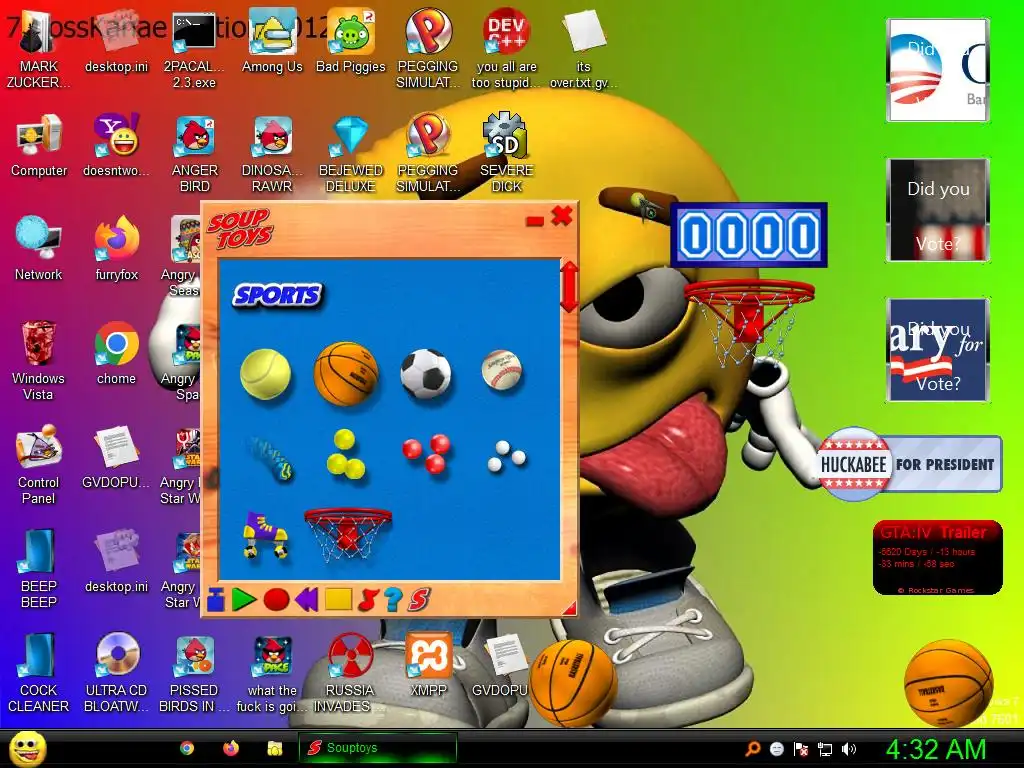
Task: Close the Soup Toys window
Action: (562, 216)
